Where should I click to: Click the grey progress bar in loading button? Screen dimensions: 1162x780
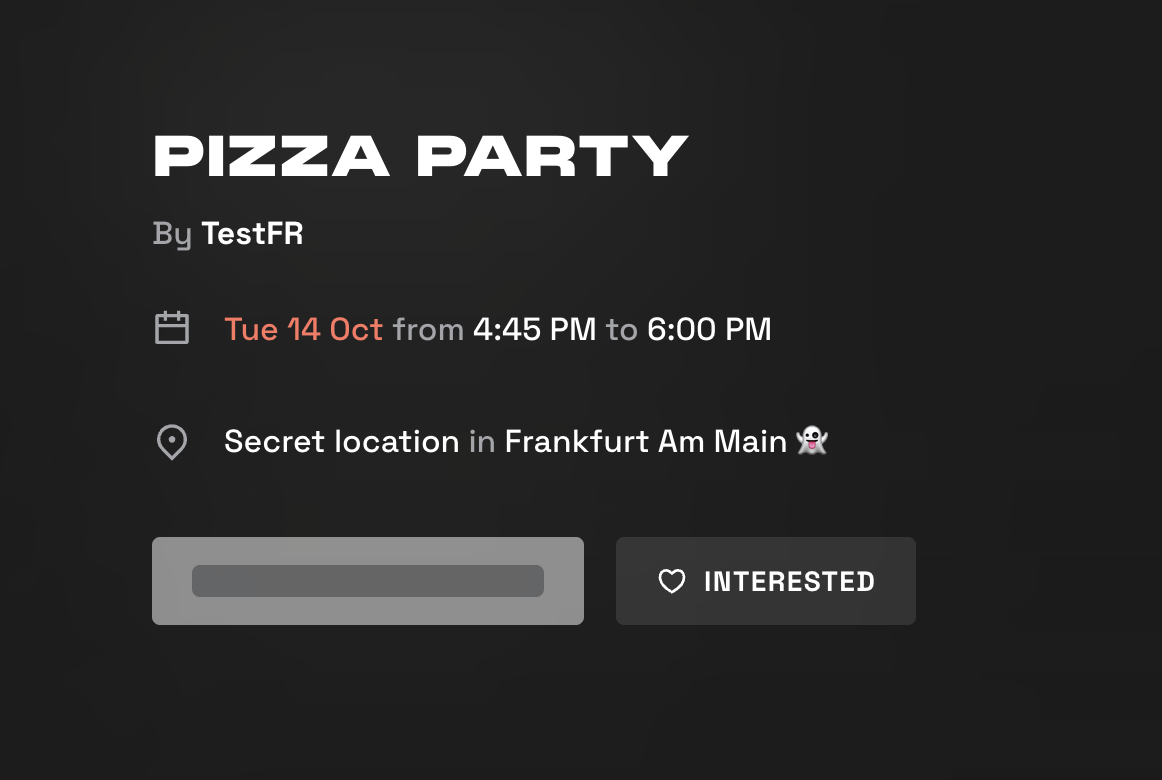(x=367, y=580)
